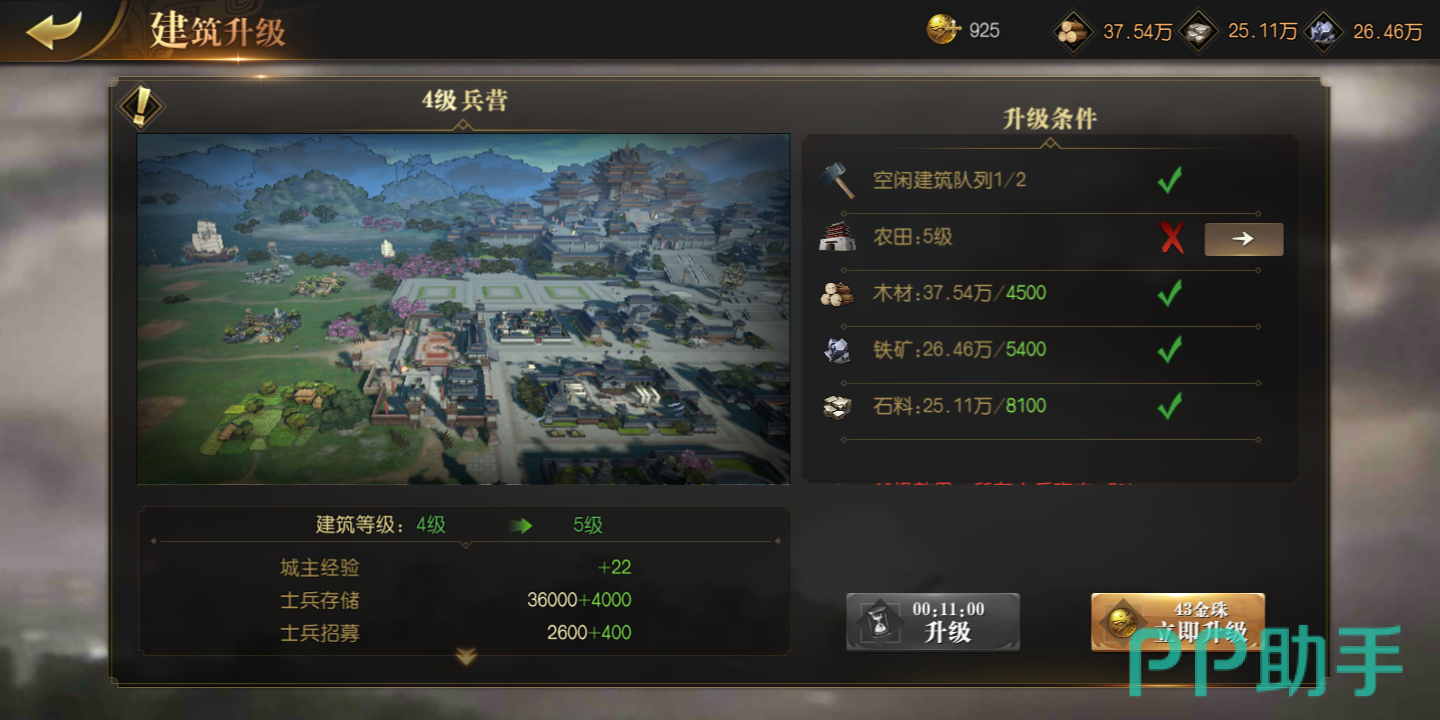Tap the gold coin currency icon
The width and height of the screenshot is (1440, 720).
[943, 30]
